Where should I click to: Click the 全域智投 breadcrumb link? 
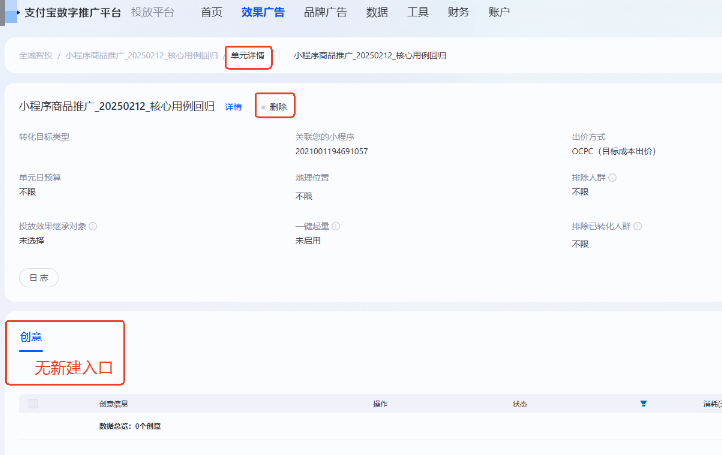(x=35, y=56)
